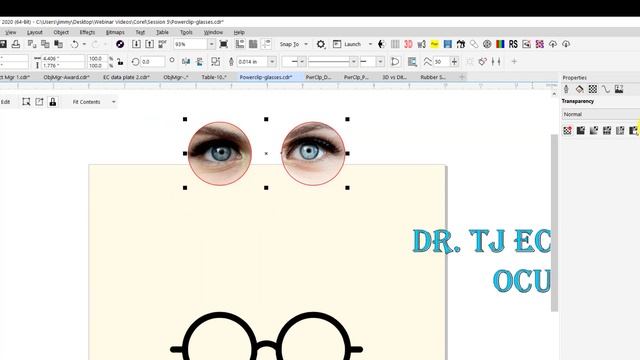Click the Import icon

[x=136, y=44]
